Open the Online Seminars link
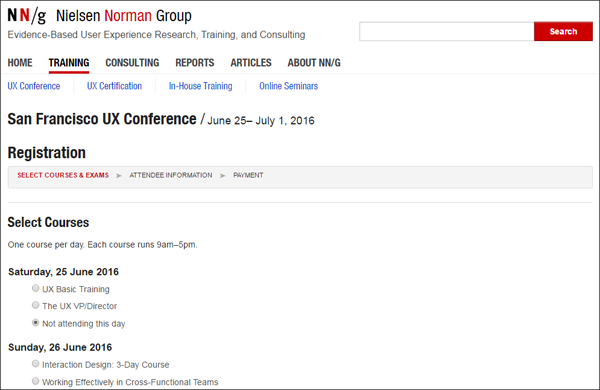600x390 pixels. [x=289, y=86]
